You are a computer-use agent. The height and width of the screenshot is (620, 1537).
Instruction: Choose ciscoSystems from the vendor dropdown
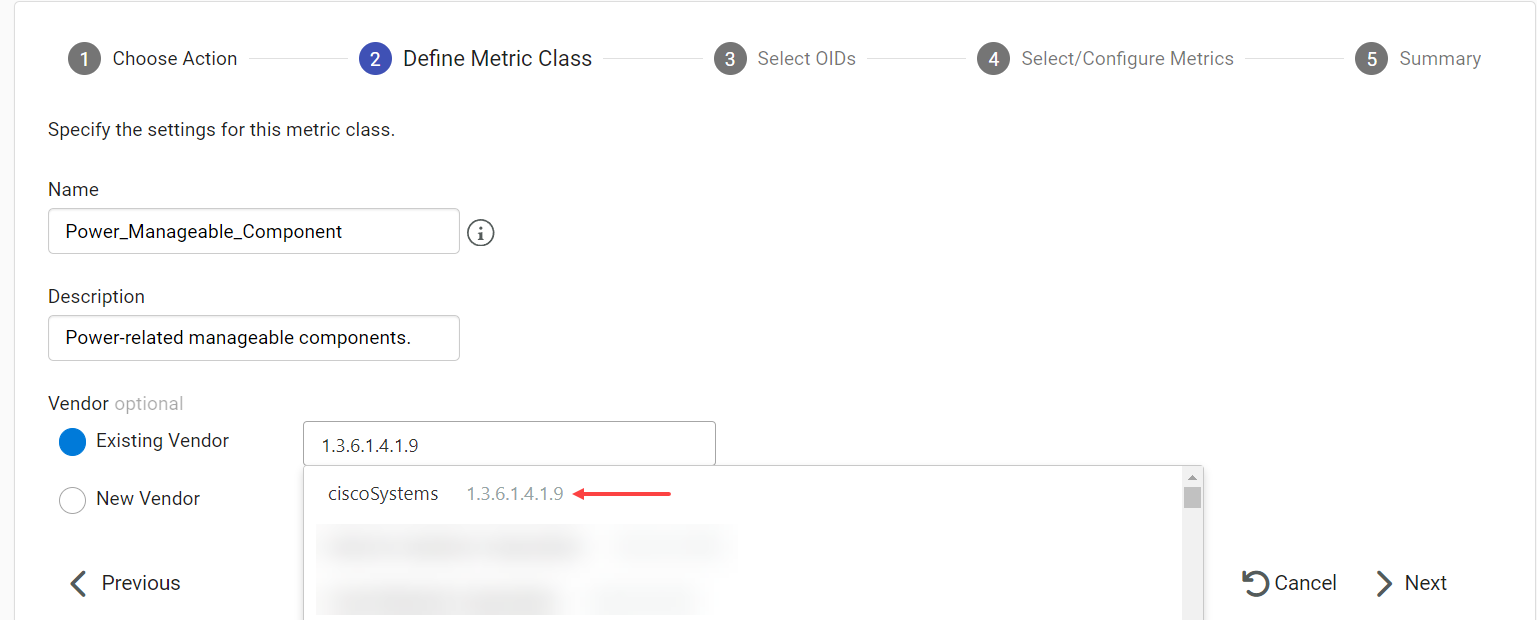point(384,494)
